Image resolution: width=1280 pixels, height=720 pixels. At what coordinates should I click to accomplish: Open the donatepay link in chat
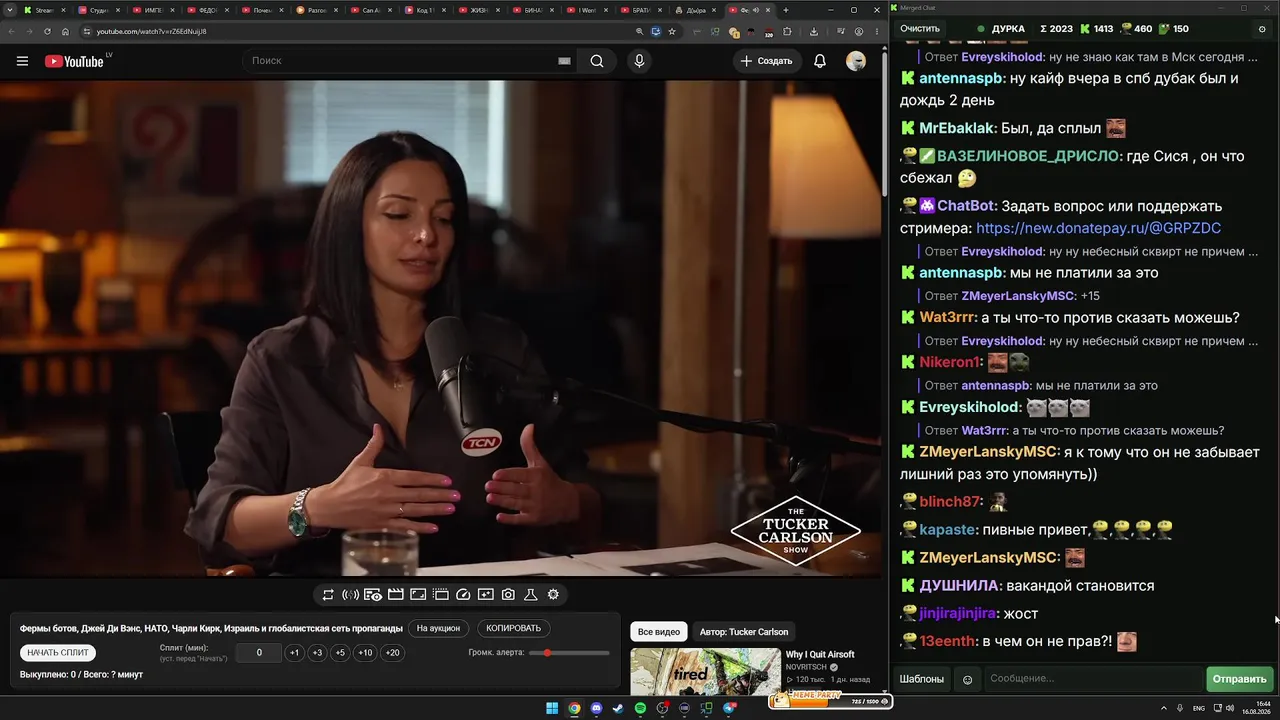1098,228
